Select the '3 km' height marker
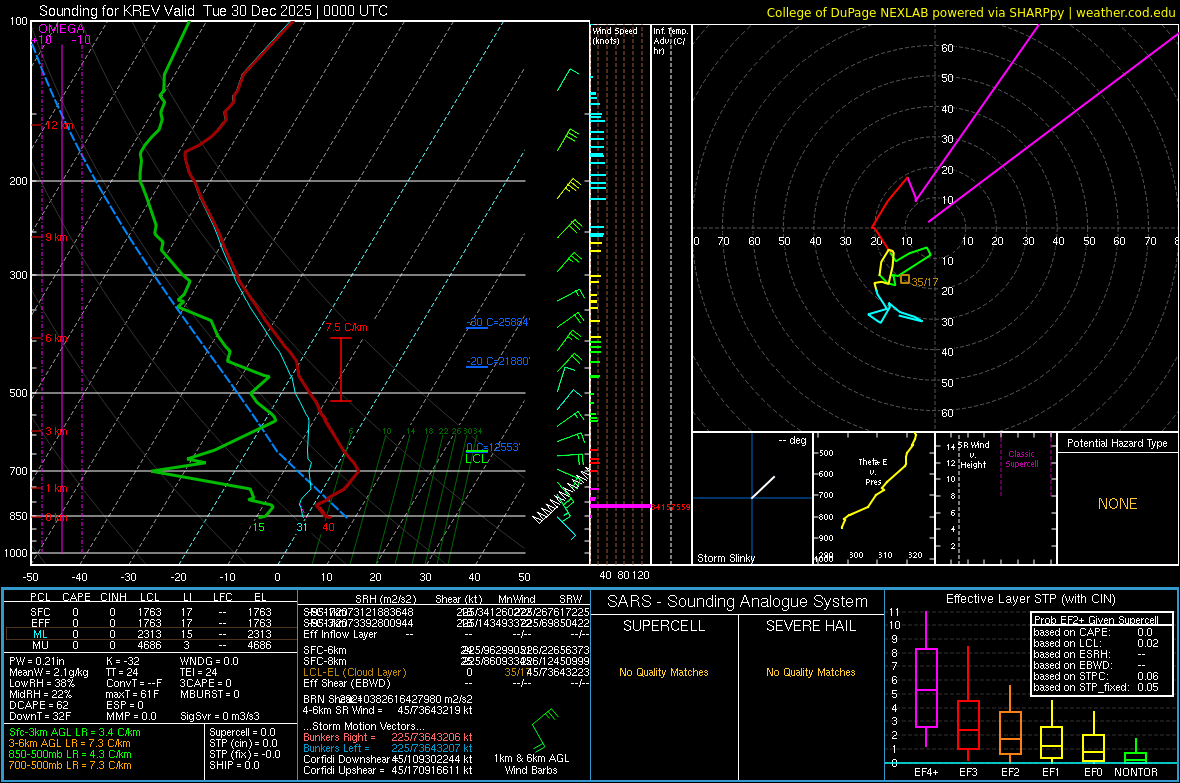Viewport: 1180px width, 783px height. (56, 431)
